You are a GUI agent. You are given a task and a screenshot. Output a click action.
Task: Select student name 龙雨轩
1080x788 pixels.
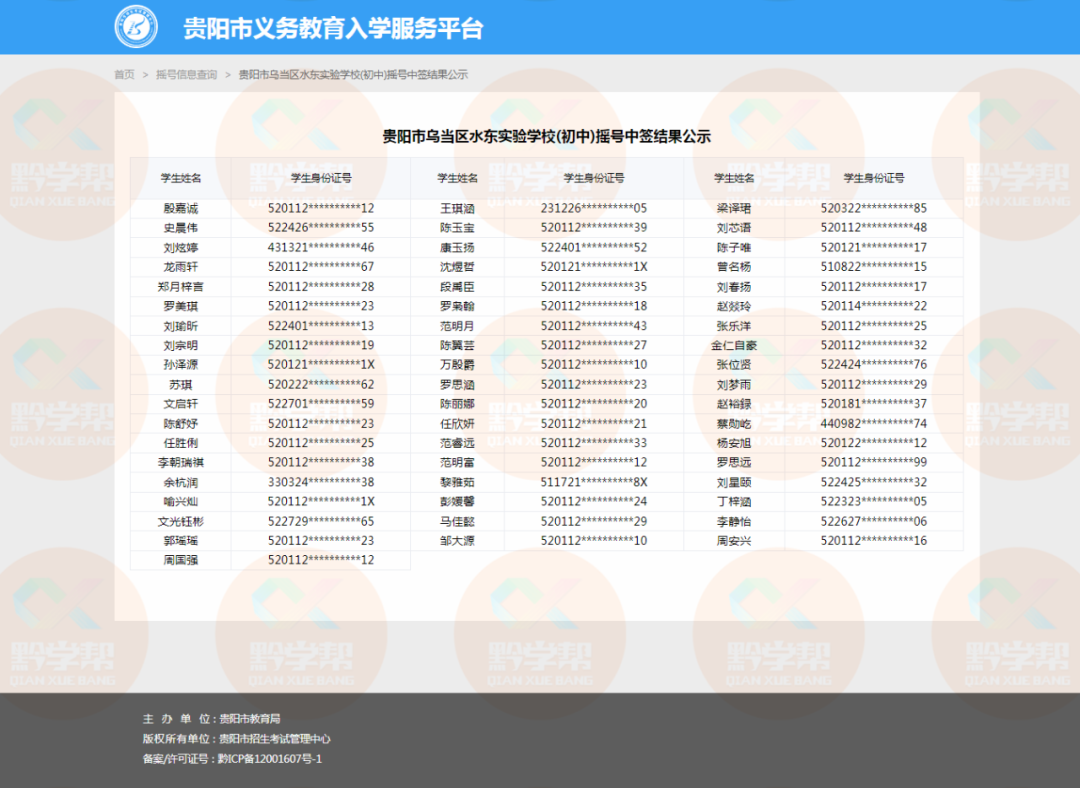click(x=180, y=267)
